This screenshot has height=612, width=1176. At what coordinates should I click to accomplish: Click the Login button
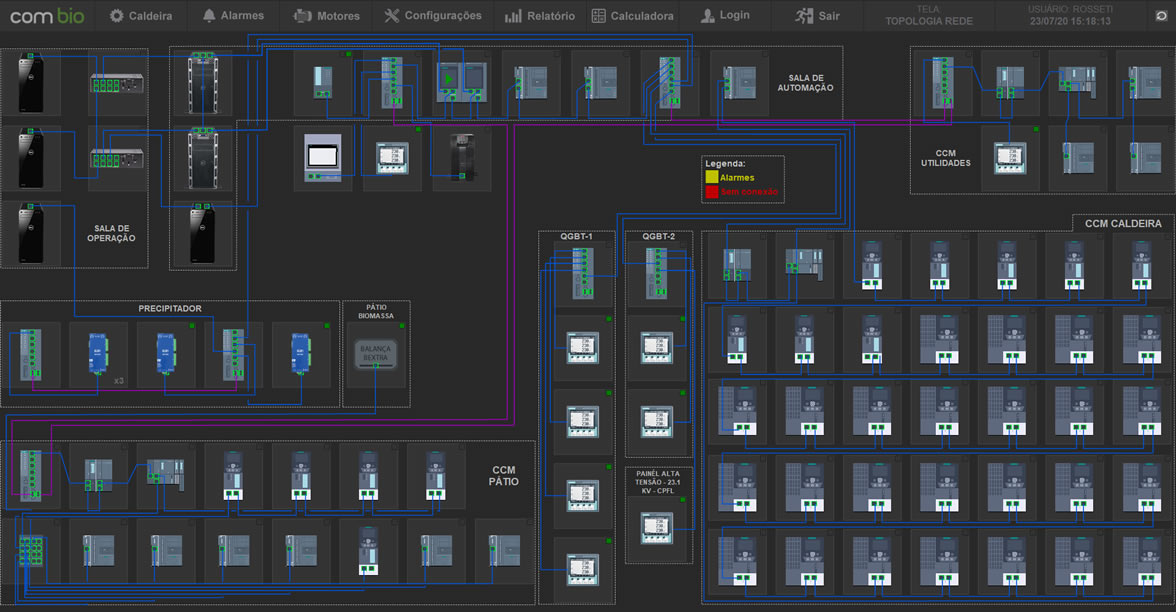click(725, 16)
